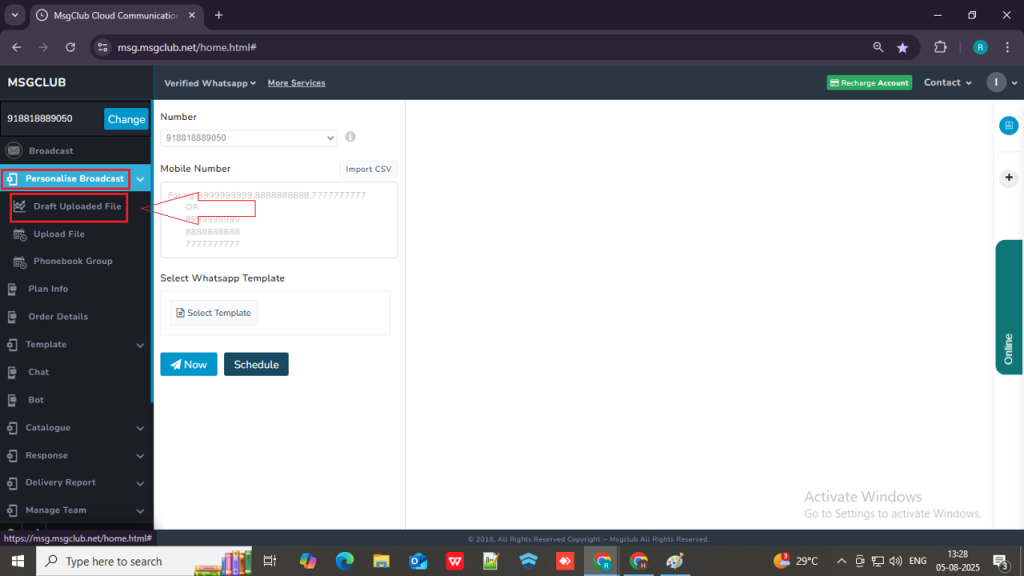Open the Plan Info sidebar icon
The image size is (1024, 576).
(12, 289)
